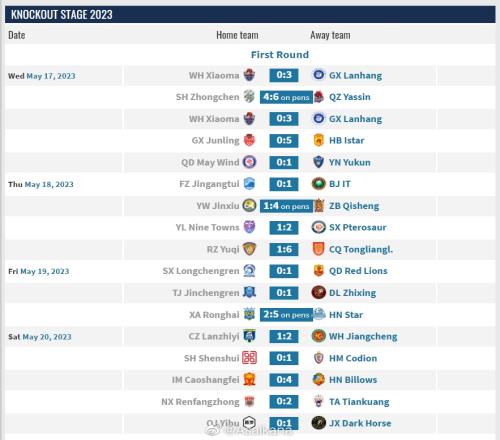
Task: Click the HB Istar team crest icon
Action: [x=319, y=140]
